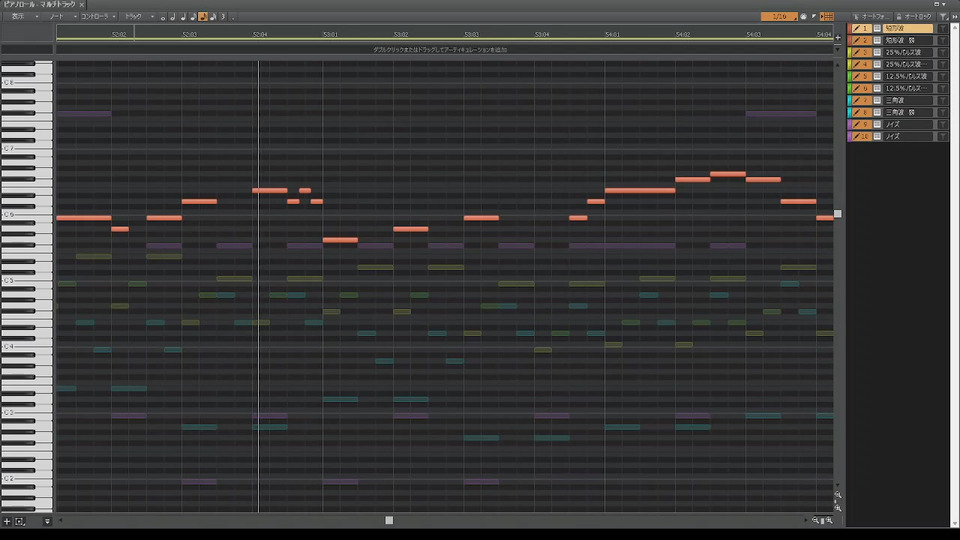Click piano roll scroll-up arrow
Image resolution: width=960 pixels, height=540 pixels.
(x=838, y=64)
